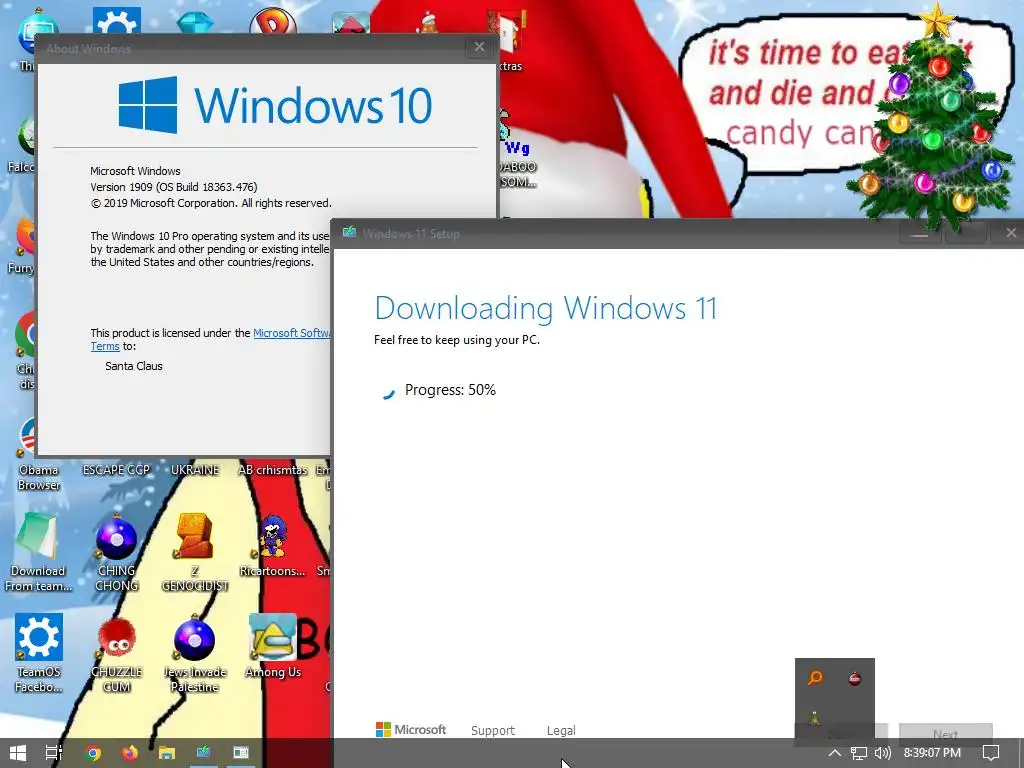
Task: Click Next button in Windows 11 Setup
Action: [x=946, y=734]
